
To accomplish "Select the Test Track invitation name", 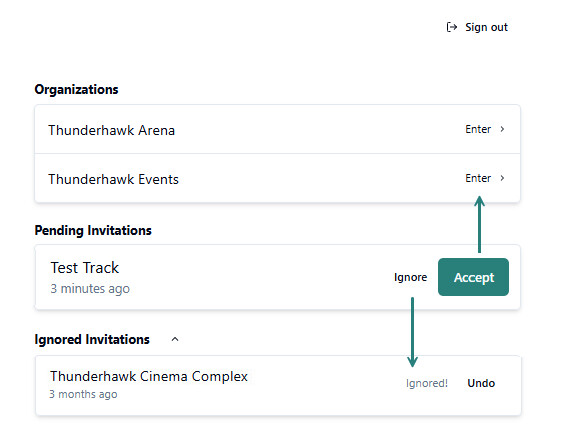I will point(84,268).
